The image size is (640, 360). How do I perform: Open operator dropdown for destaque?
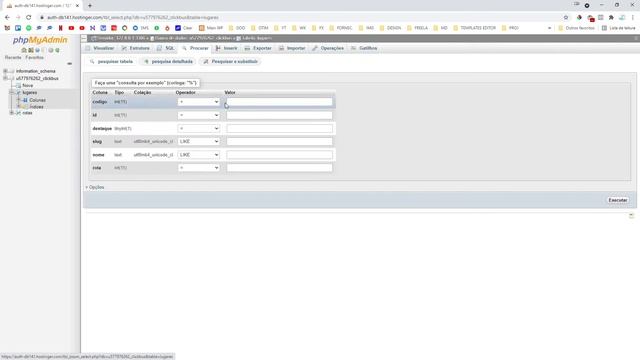click(199, 129)
